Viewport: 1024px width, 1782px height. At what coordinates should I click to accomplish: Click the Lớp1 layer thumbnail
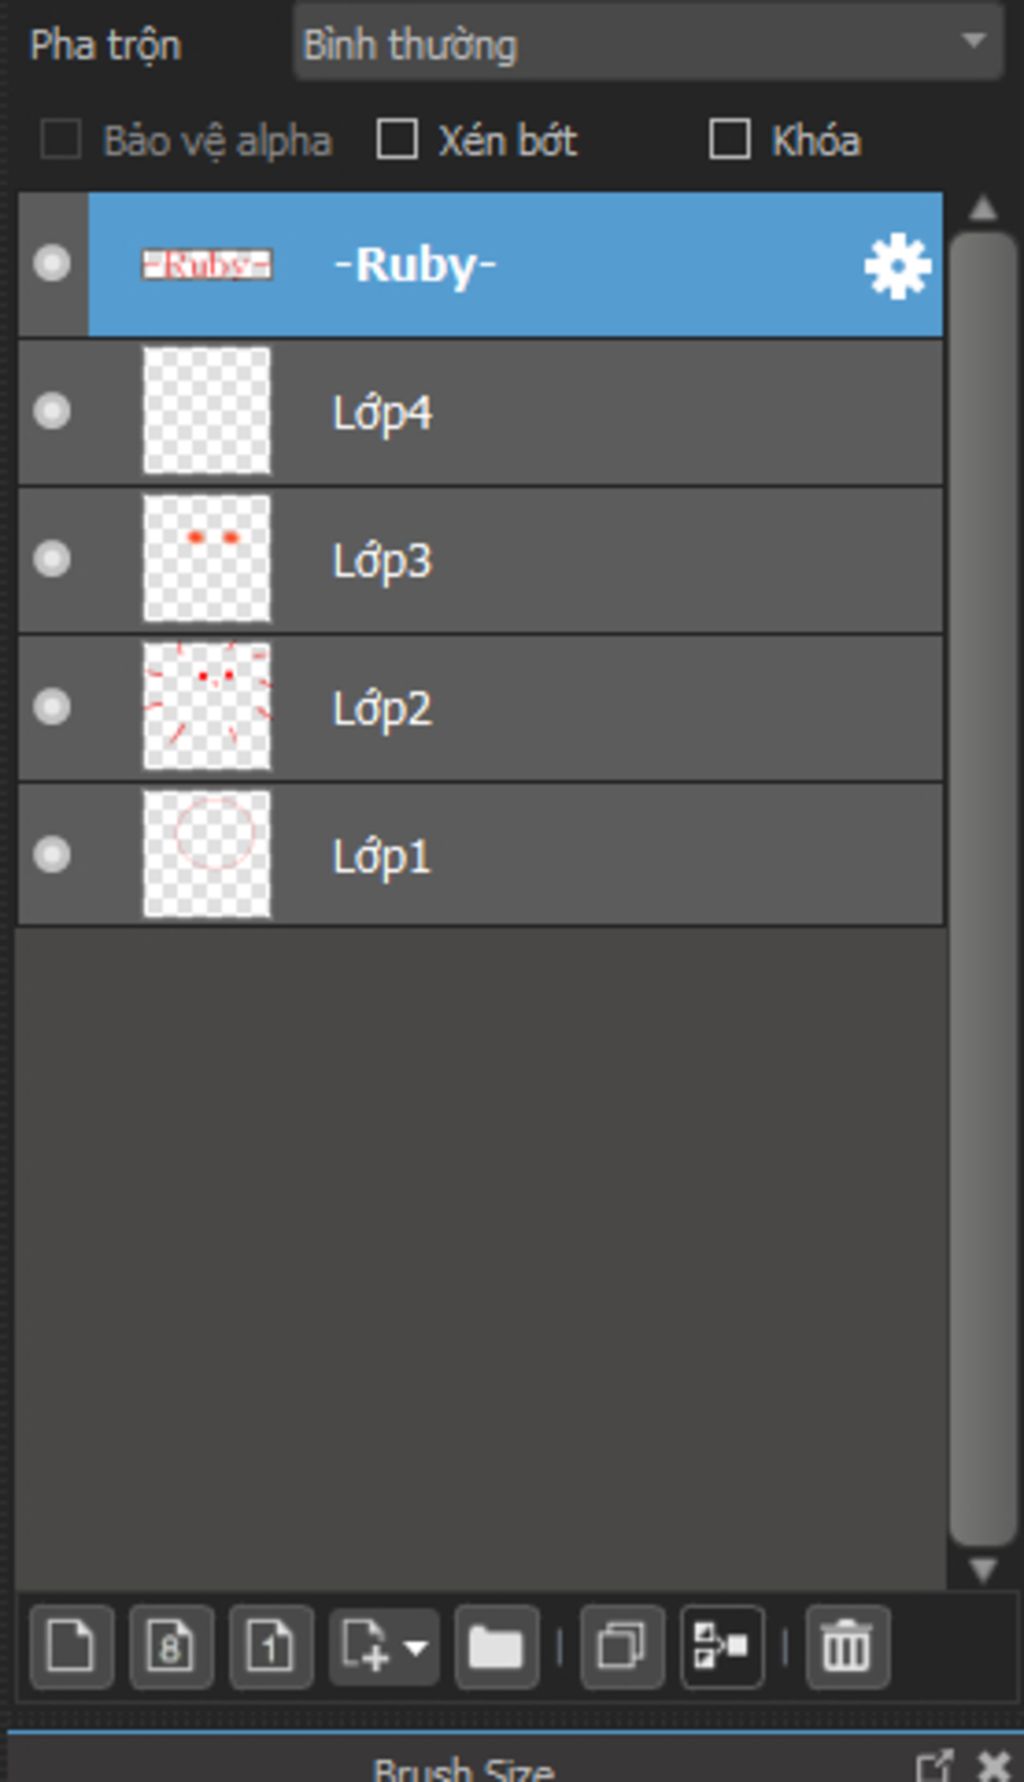[207, 854]
